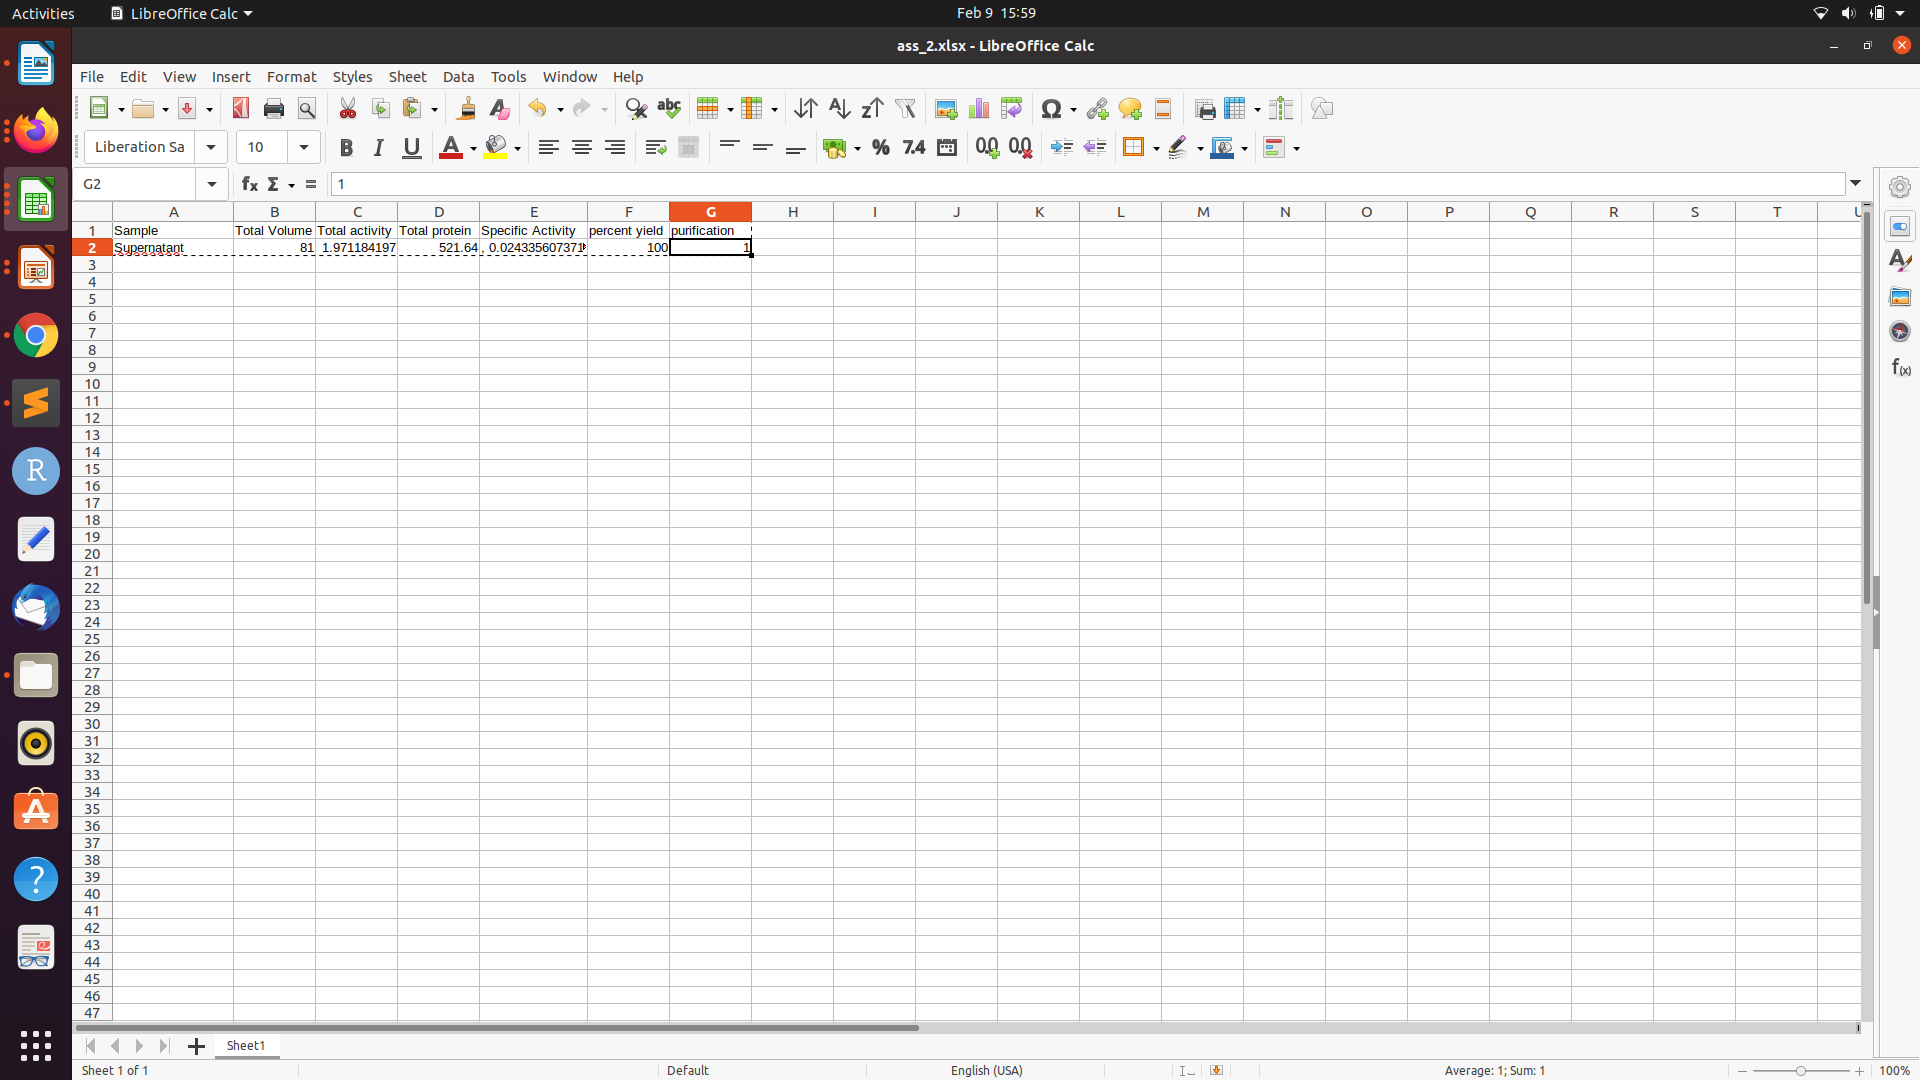Screen dimensions: 1920x1080
Task: Open the Insert Chart icon
Action: pyautogui.click(x=977, y=108)
